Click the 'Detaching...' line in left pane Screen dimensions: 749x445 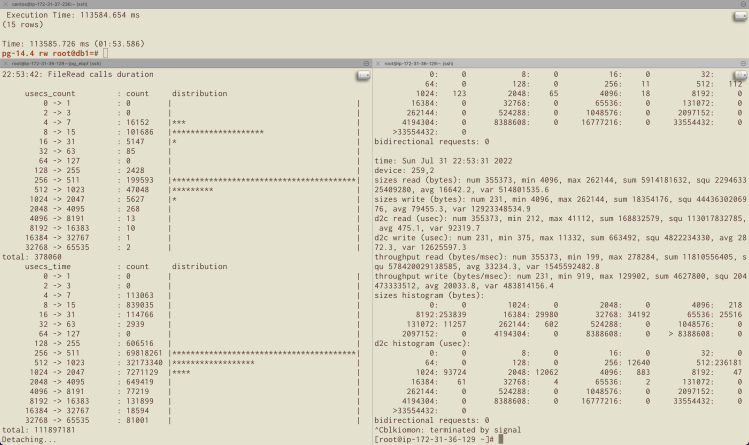click(28, 439)
